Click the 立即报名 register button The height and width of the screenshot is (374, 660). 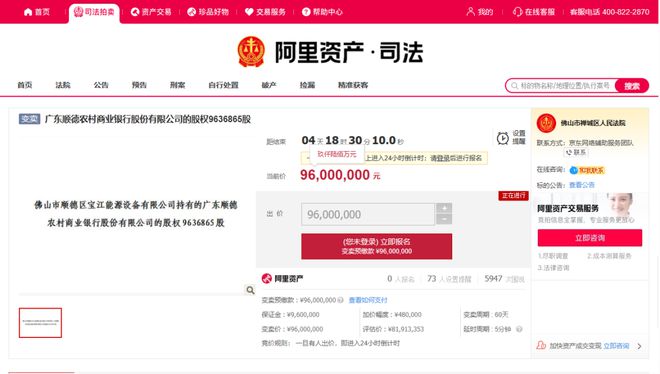click(376, 246)
